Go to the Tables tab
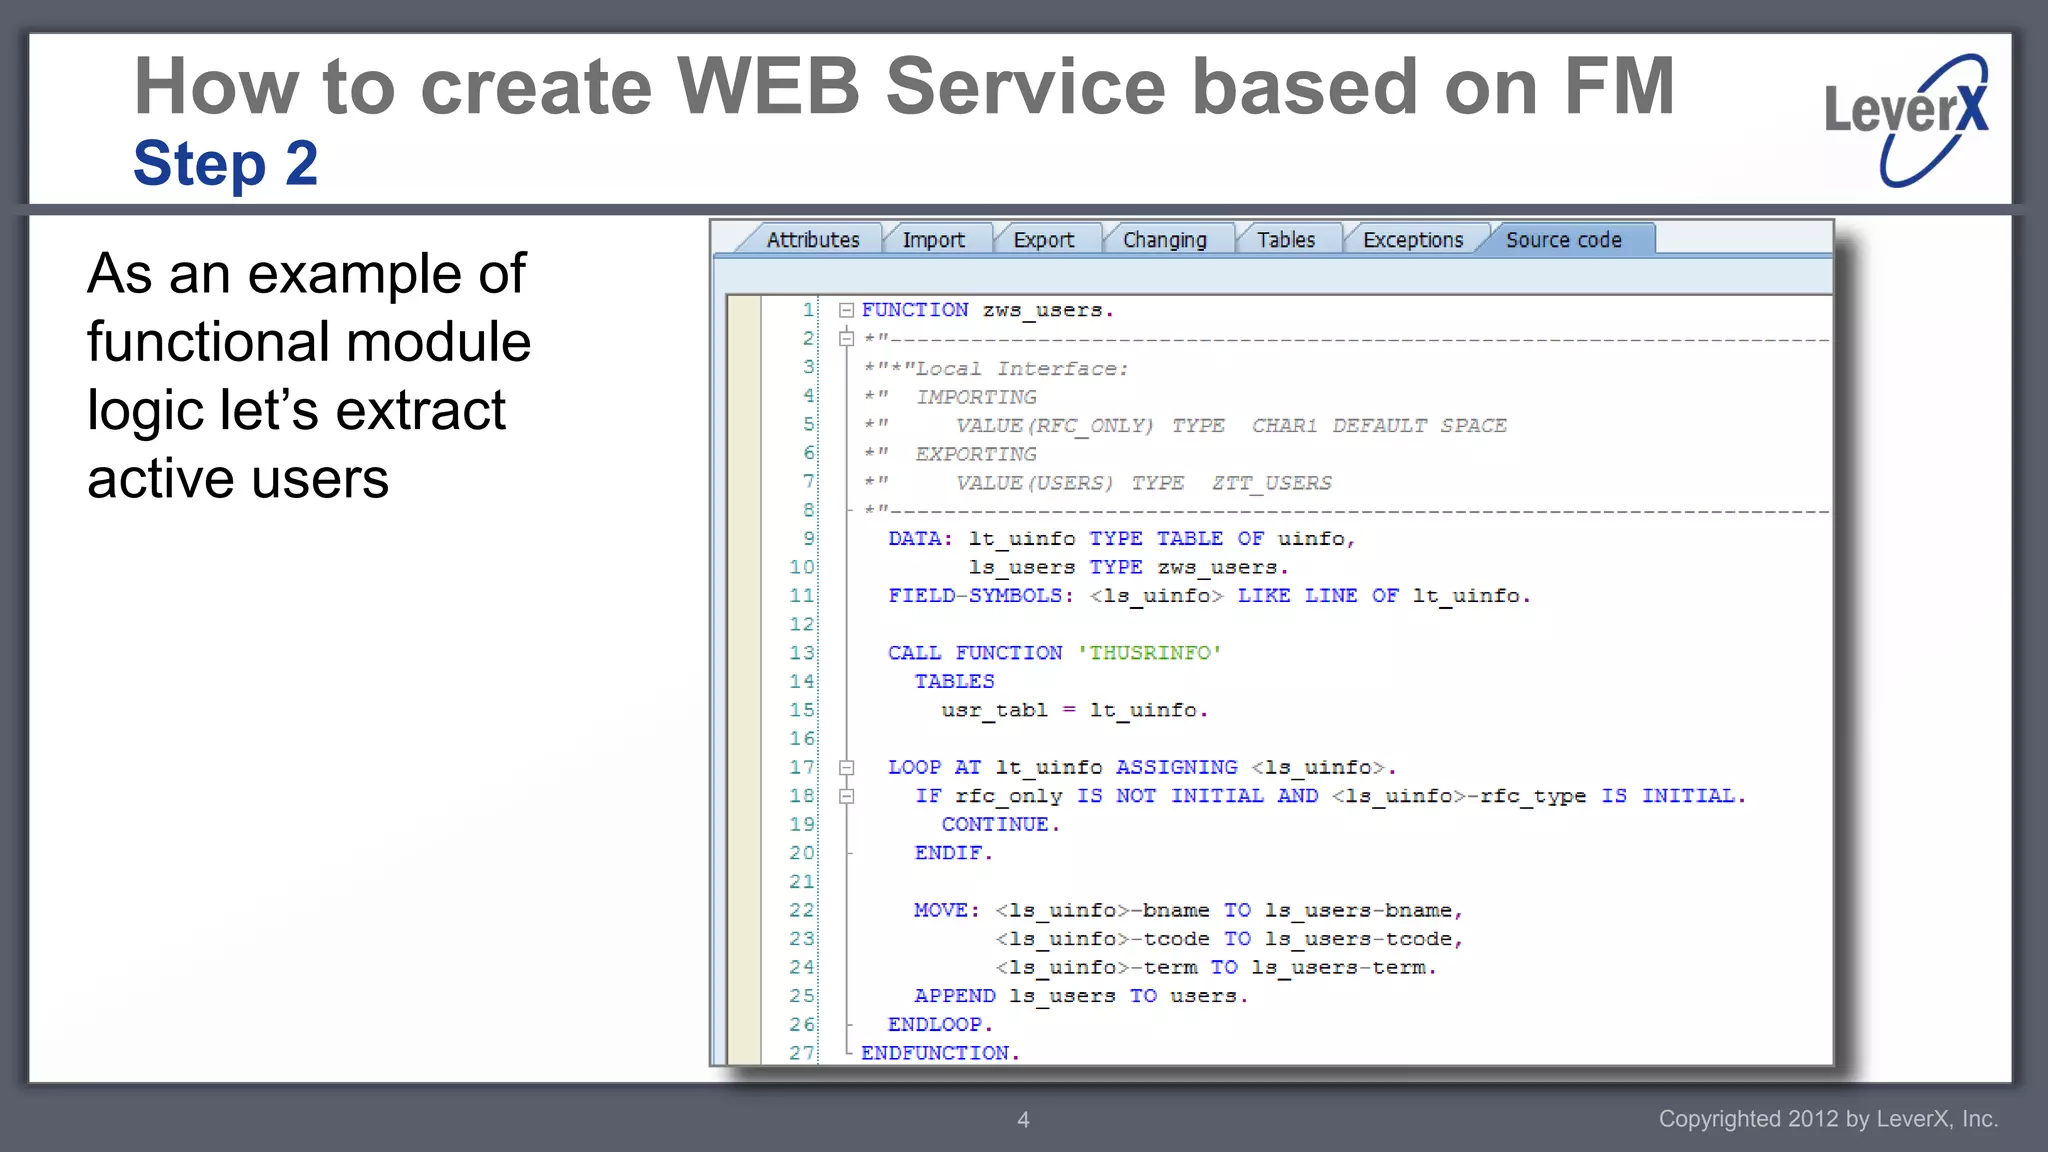The width and height of the screenshot is (2048, 1152). [x=1286, y=240]
